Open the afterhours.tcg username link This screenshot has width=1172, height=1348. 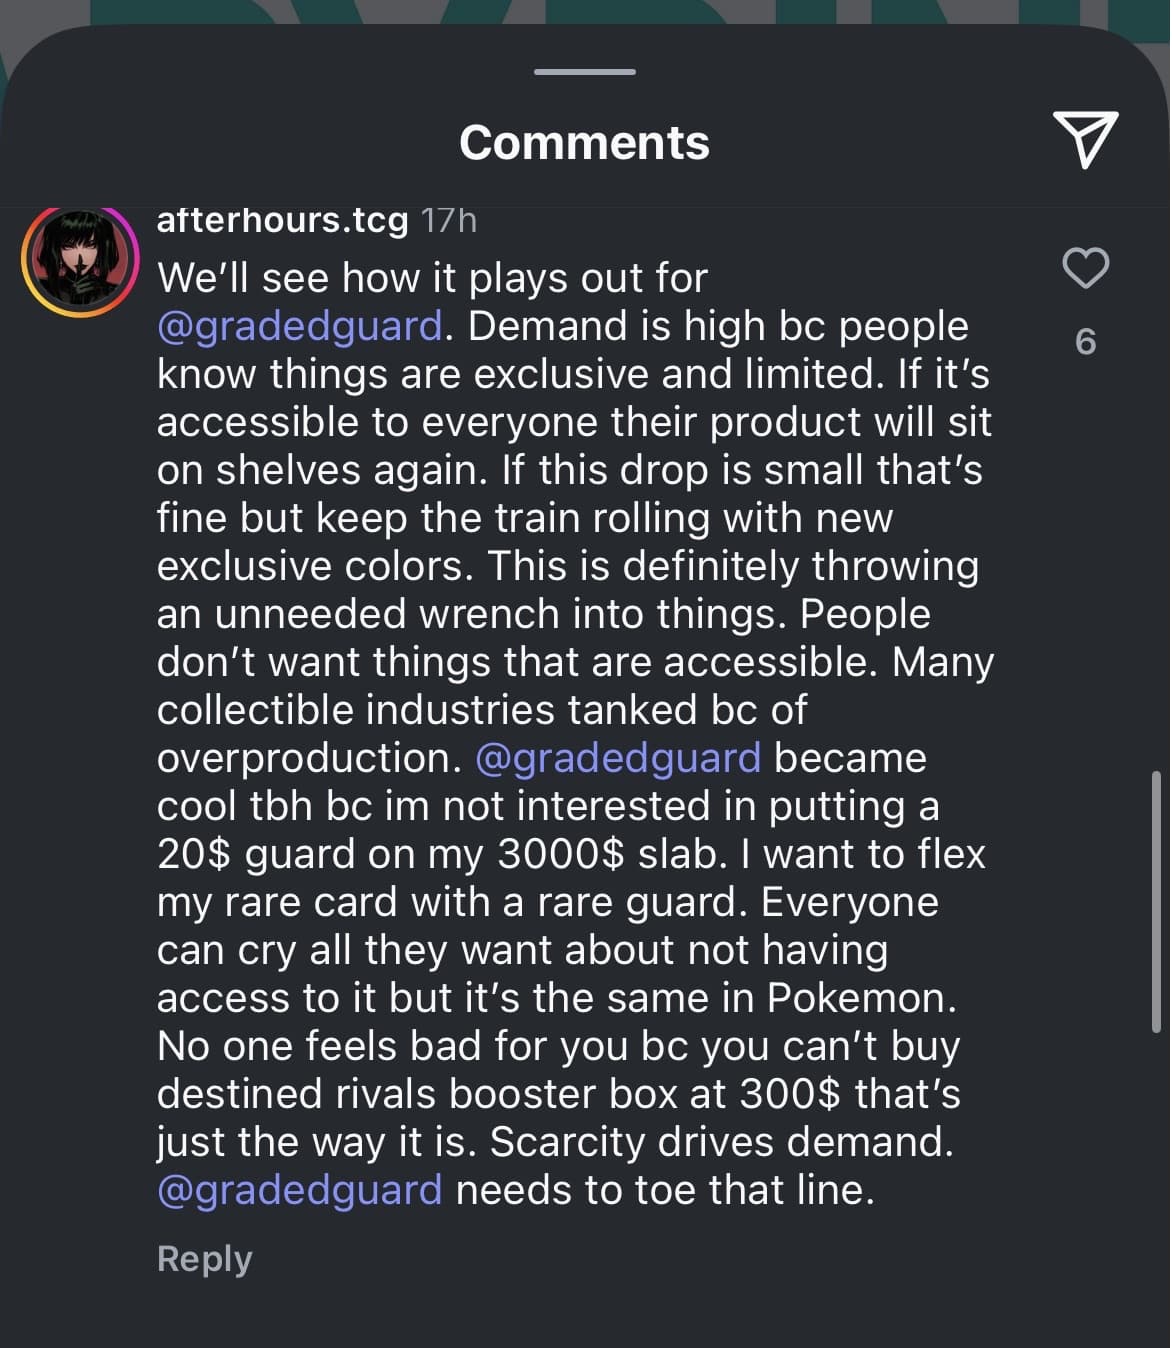click(x=282, y=220)
